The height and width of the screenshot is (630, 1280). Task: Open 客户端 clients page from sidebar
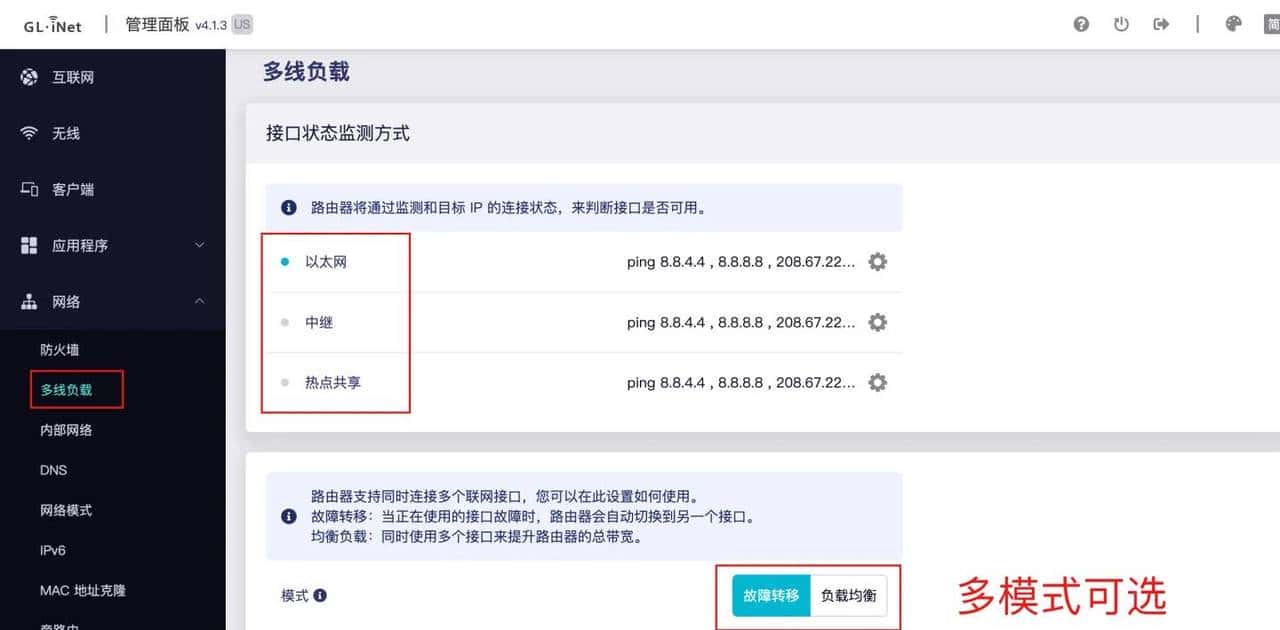click(77, 189)
